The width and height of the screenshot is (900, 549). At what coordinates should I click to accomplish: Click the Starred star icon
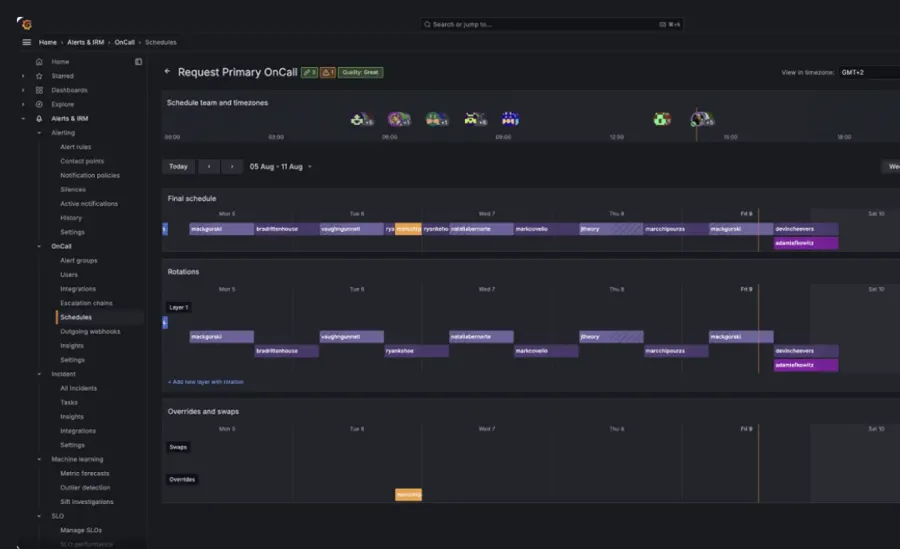pos(39,76)
